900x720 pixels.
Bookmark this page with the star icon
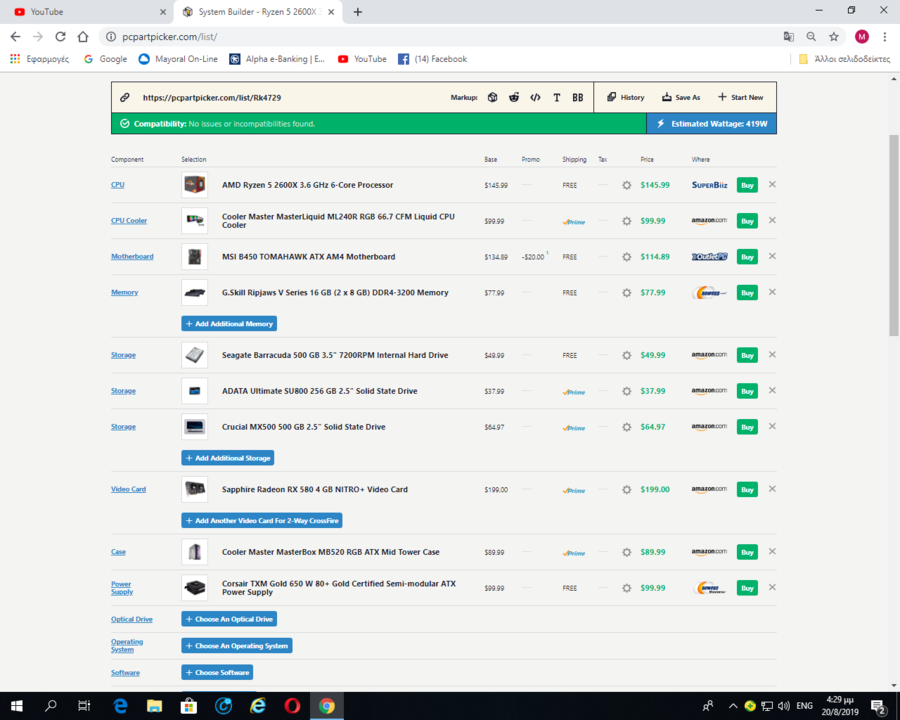click(x=833, y=37)
